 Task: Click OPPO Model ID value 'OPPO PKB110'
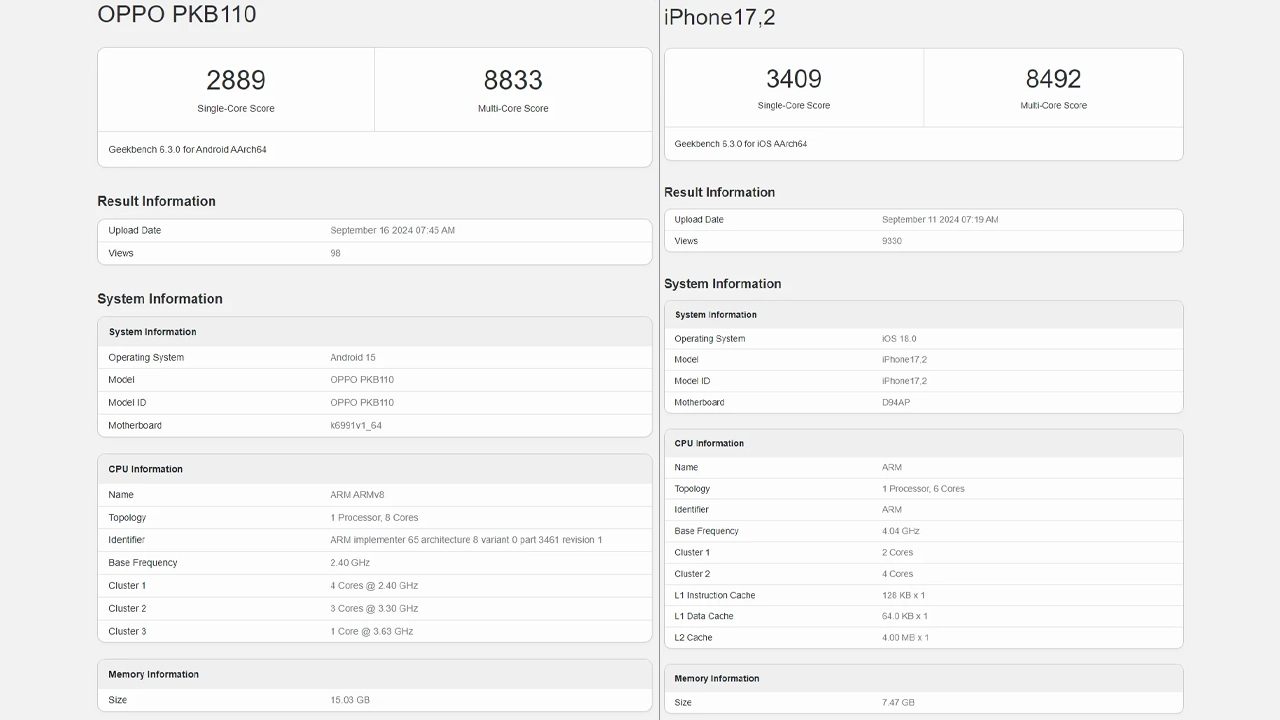[362, 403]
